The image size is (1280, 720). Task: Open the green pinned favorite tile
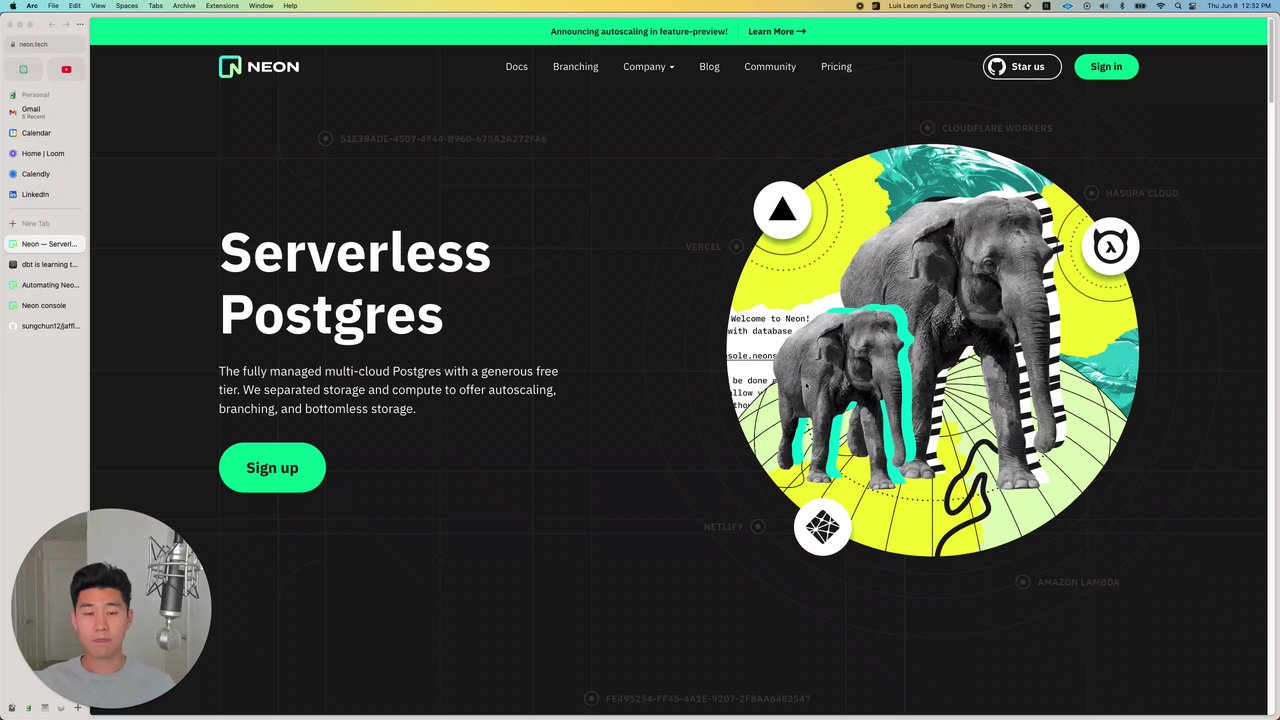click(24, 69)
